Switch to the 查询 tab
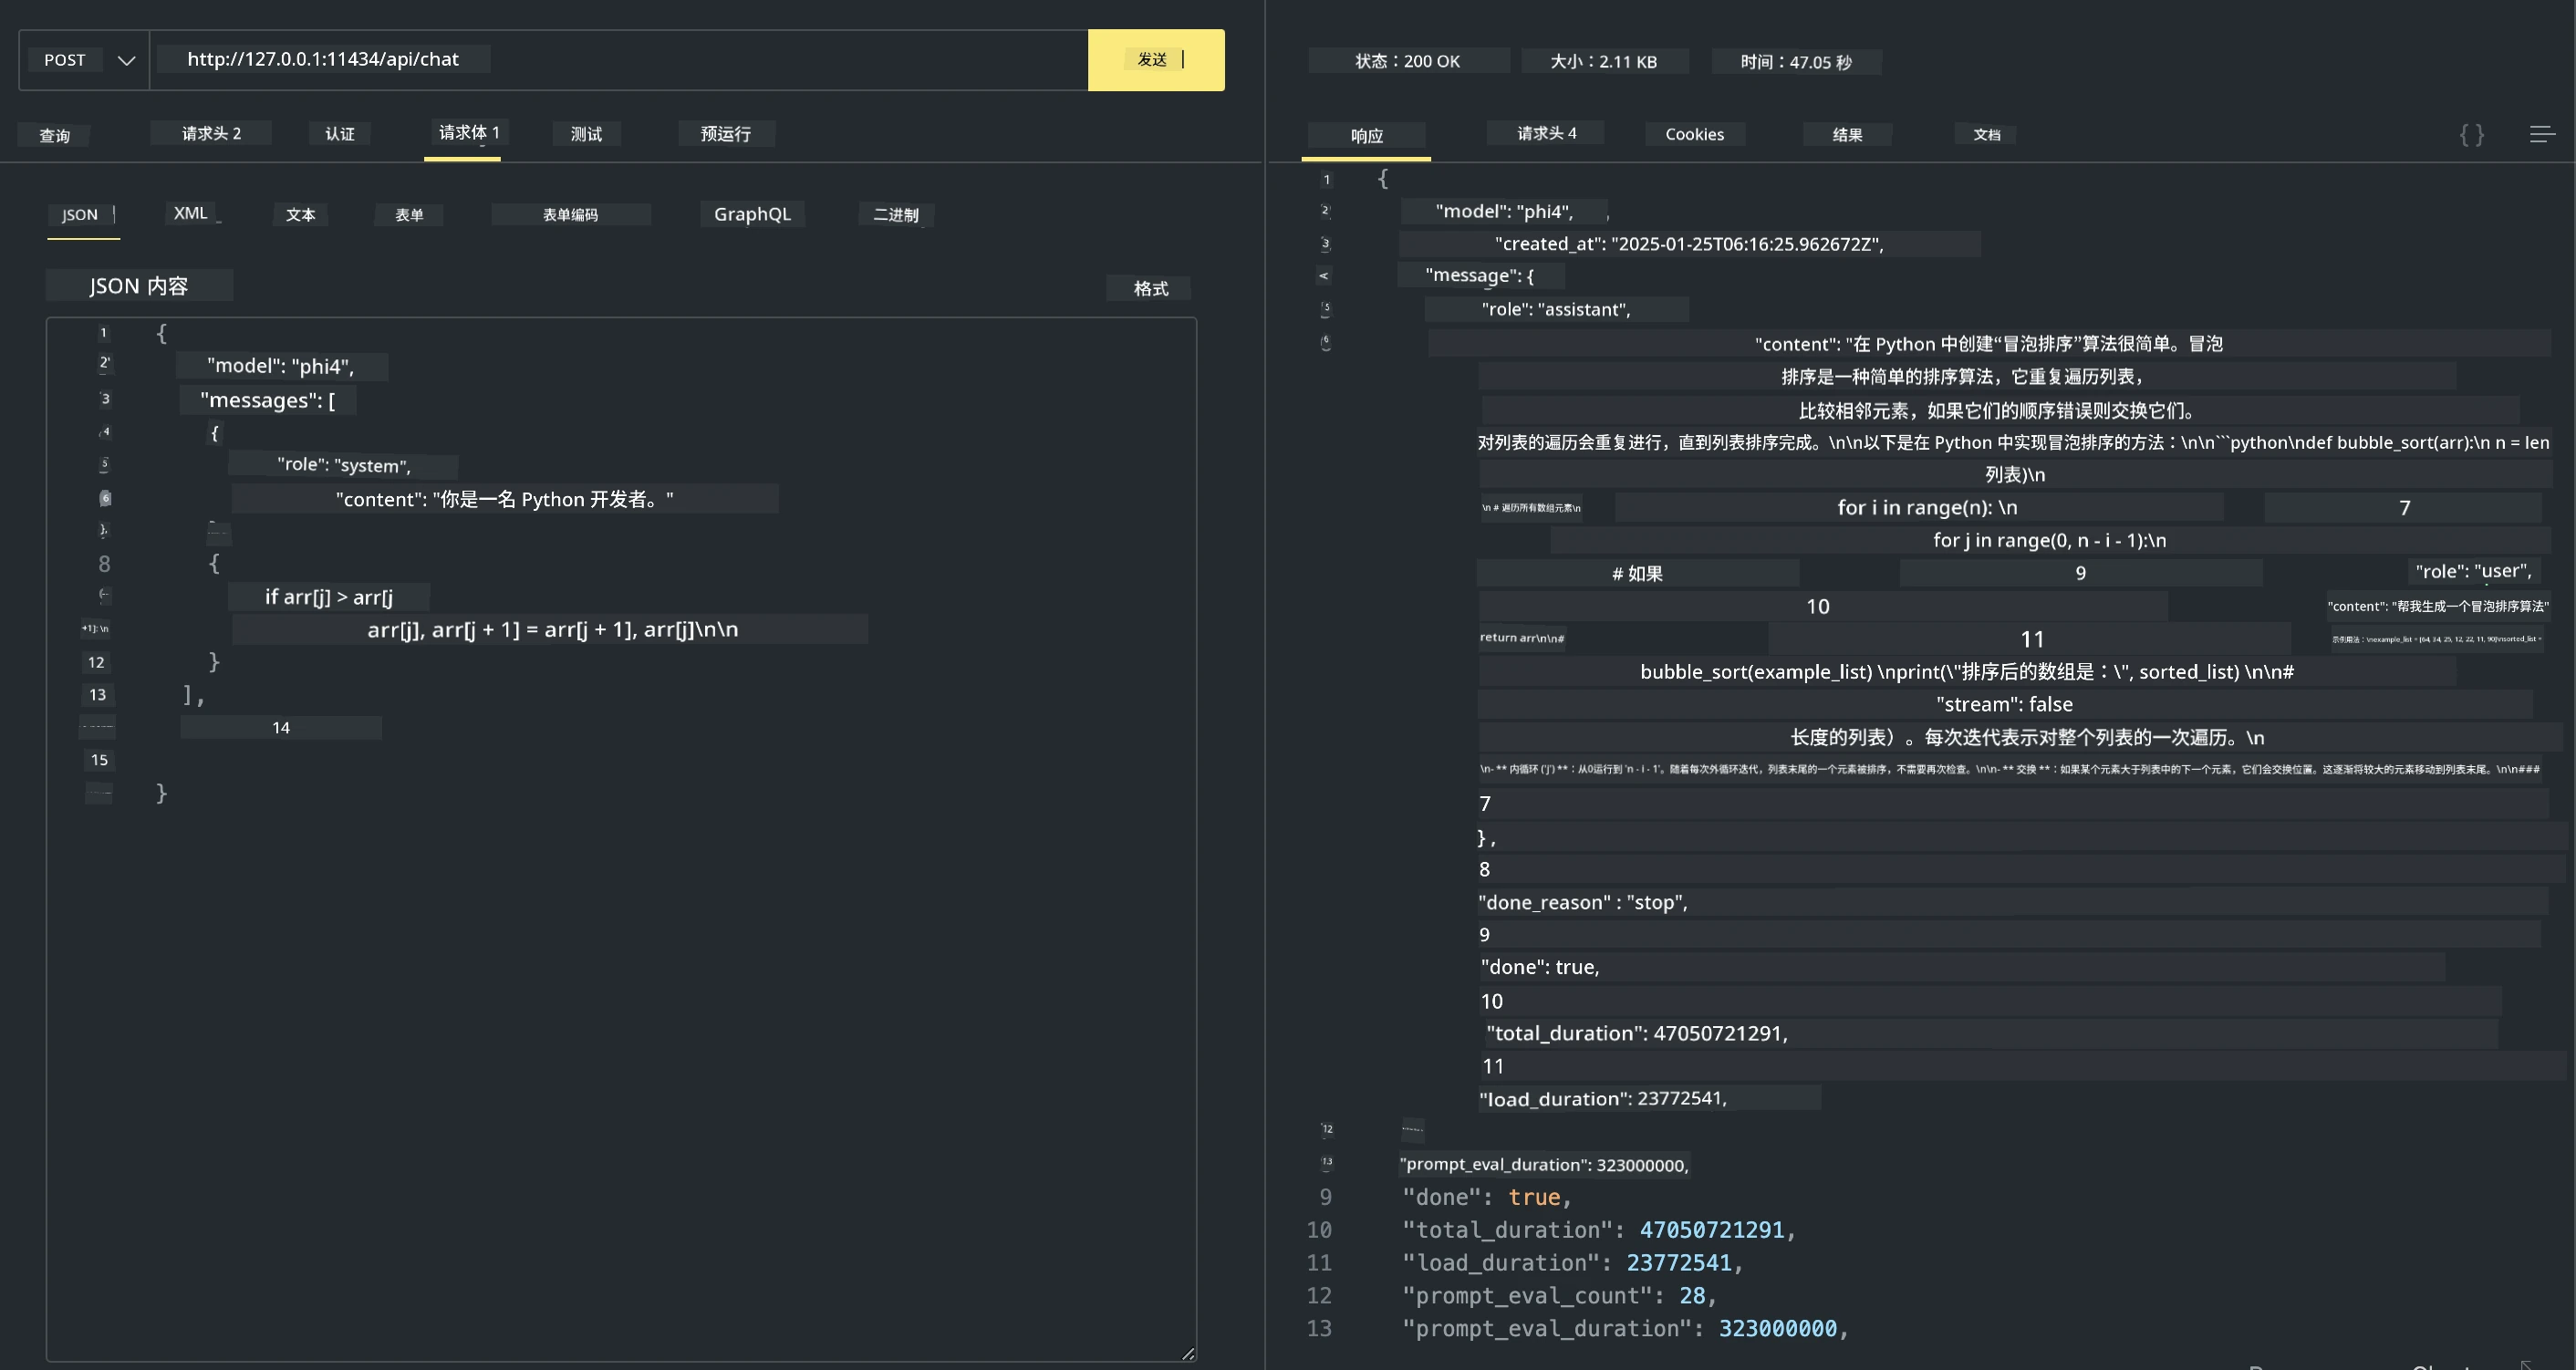This screenshot has width=2576, height=1370. coord(54,135)
